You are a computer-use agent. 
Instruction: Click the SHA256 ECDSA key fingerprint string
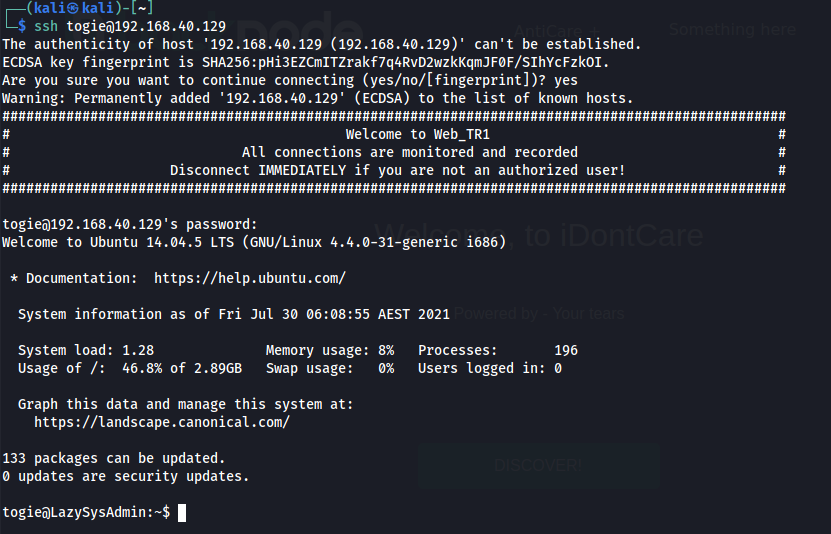pyautogui.click(x=404, y=62)
